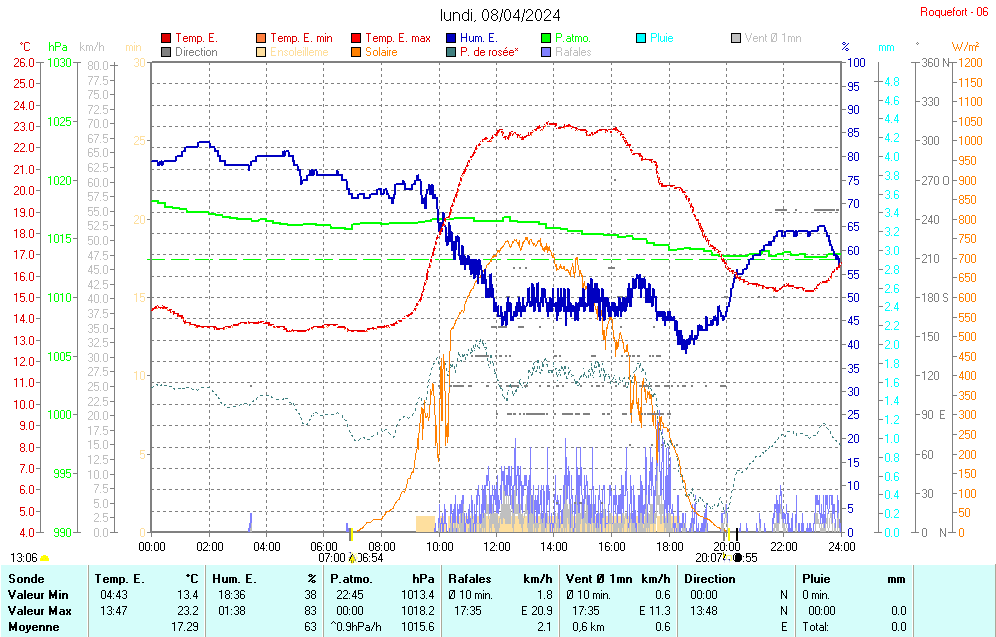Image resolution: width=996 pixels, height=637 pixels.
Task: Click the '180 S' direction axis label
Action: (936, 298)
